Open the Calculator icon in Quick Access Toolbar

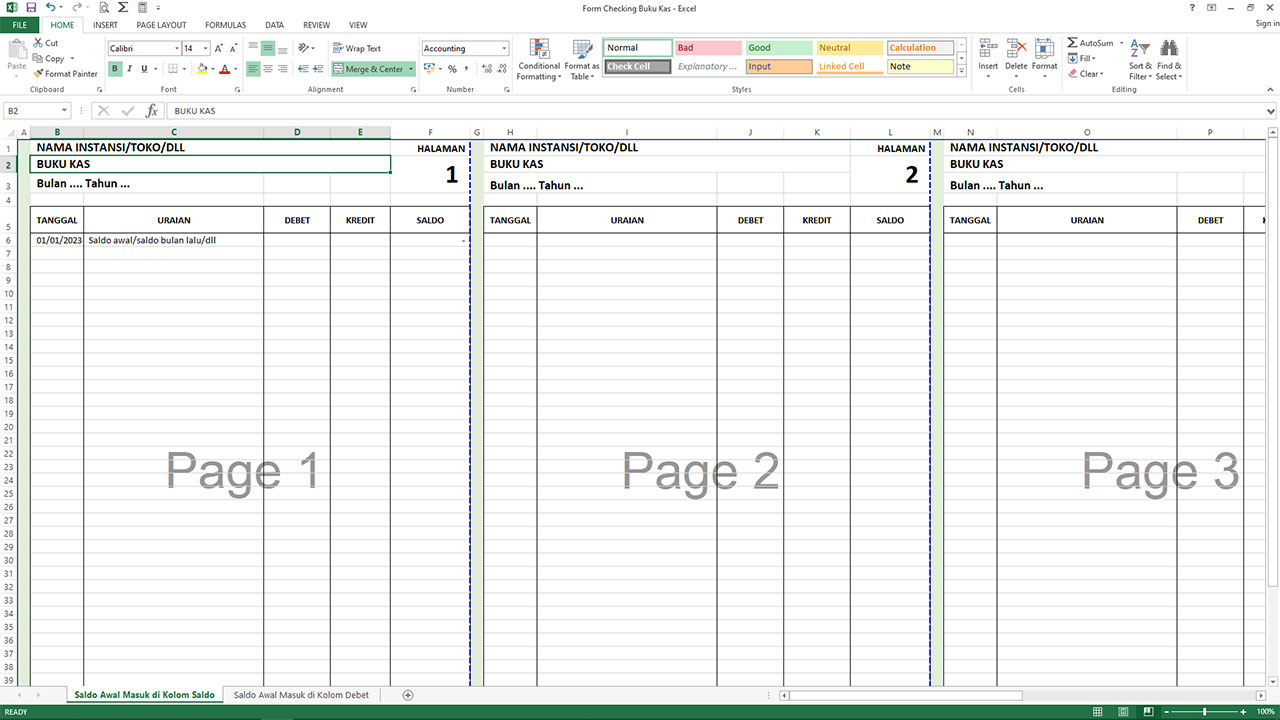[143, 7]
